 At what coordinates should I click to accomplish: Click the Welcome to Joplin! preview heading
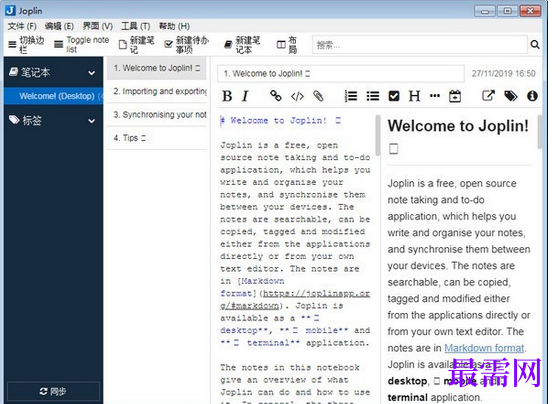pos(458,126)
